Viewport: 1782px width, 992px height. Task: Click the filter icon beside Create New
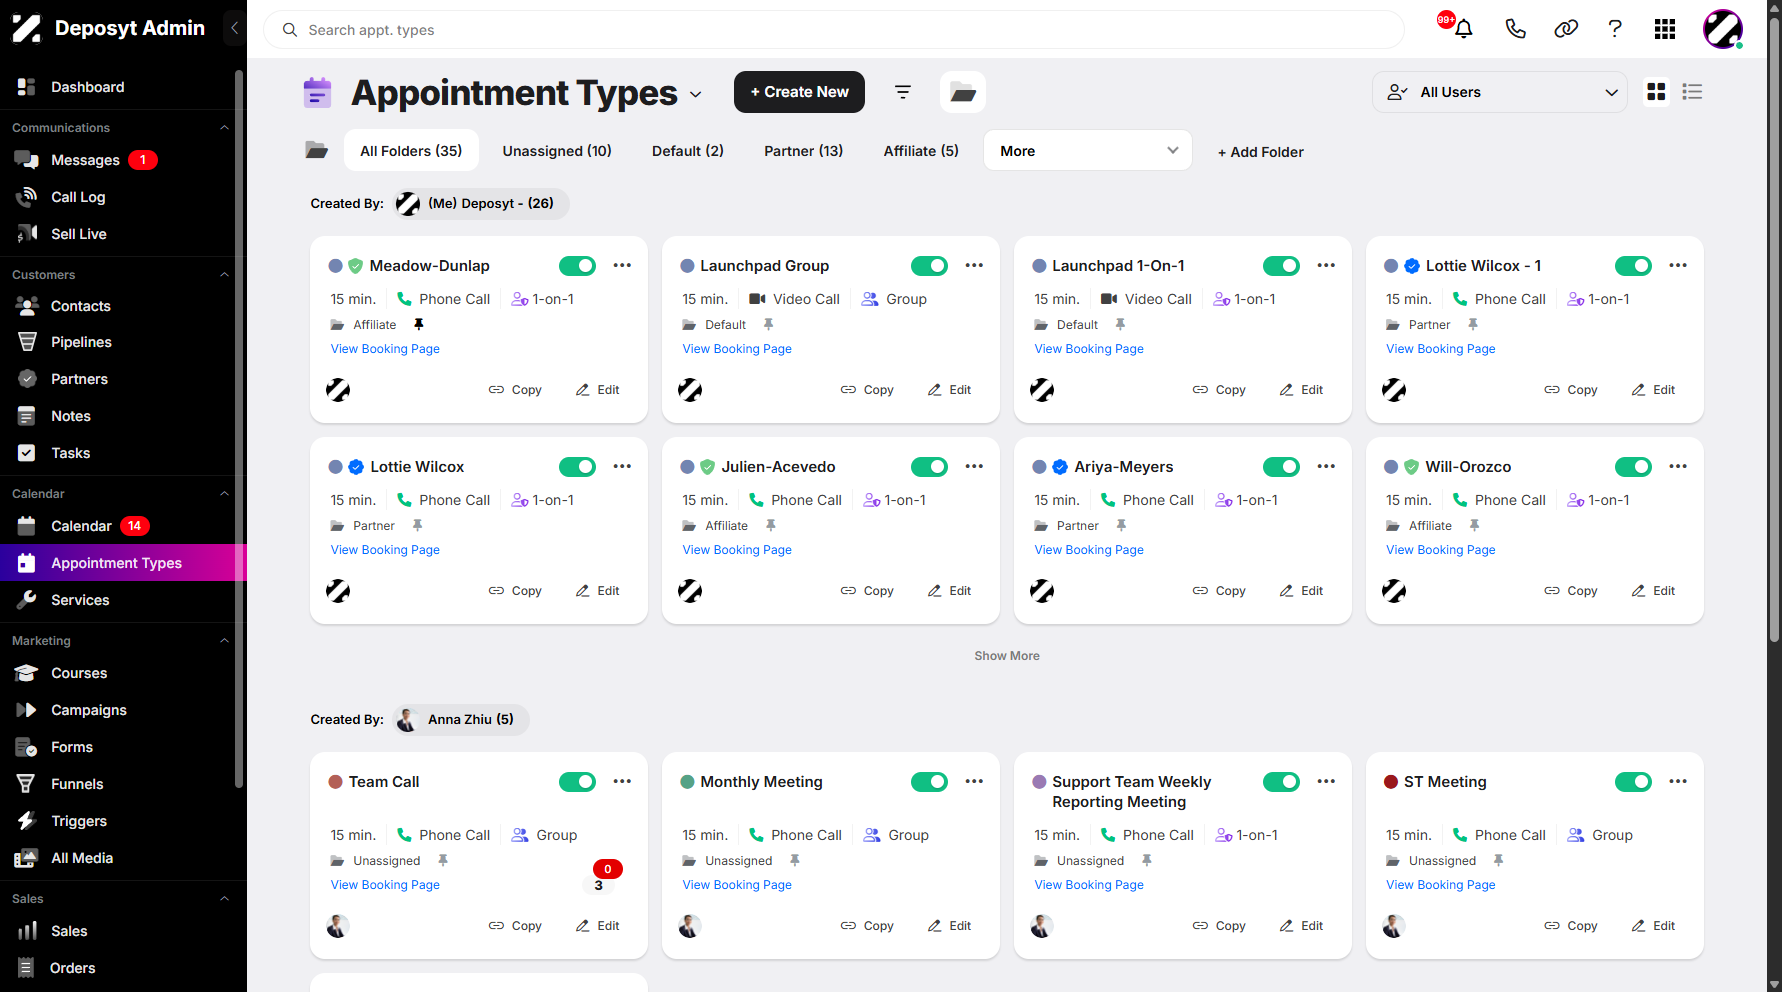[x=903, y=92]
